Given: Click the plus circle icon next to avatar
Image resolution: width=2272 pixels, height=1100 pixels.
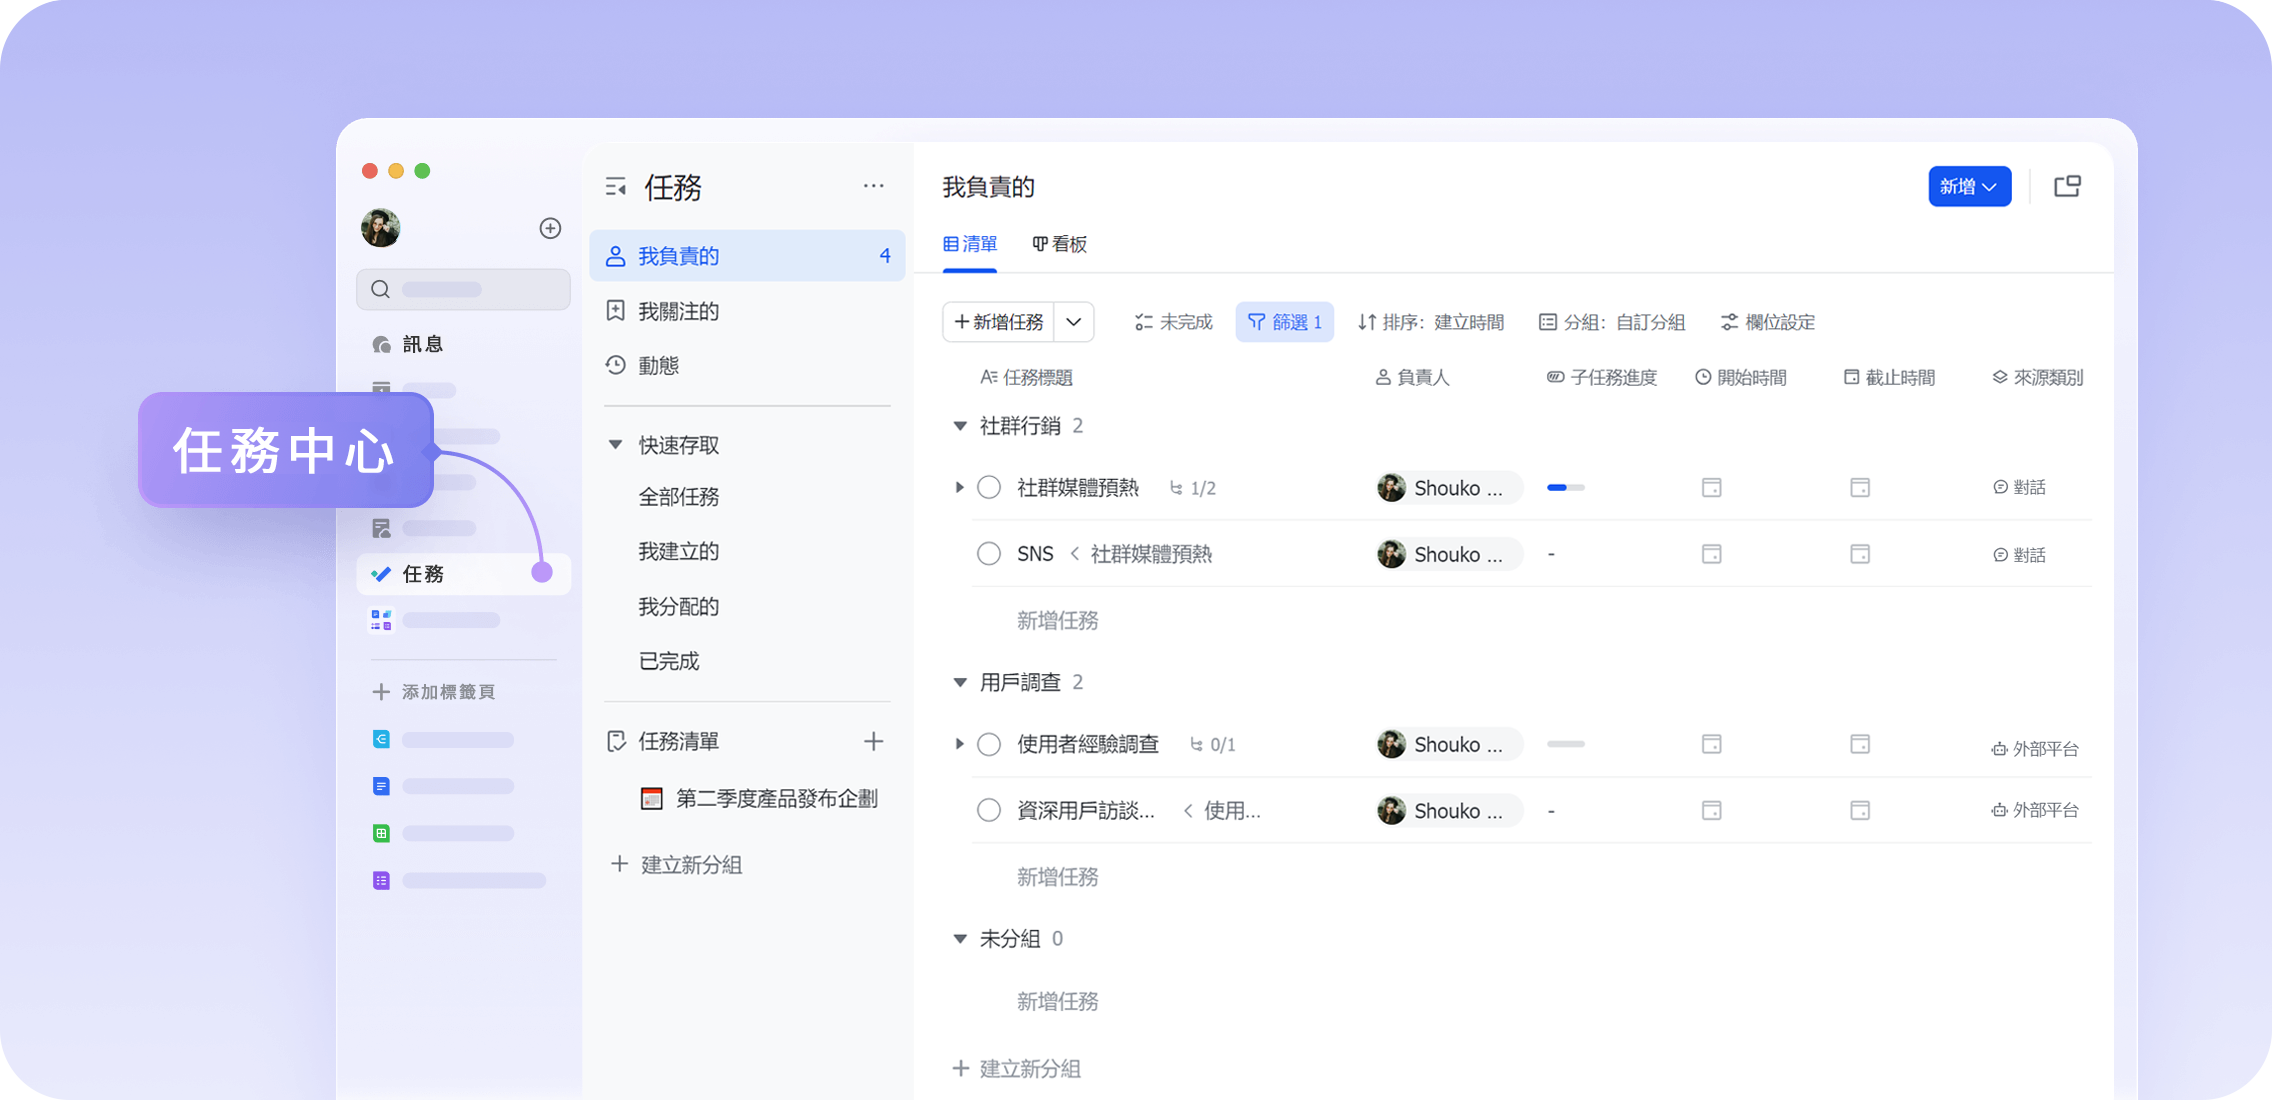Looking at the screenshot, I should (x=550, y=228).
